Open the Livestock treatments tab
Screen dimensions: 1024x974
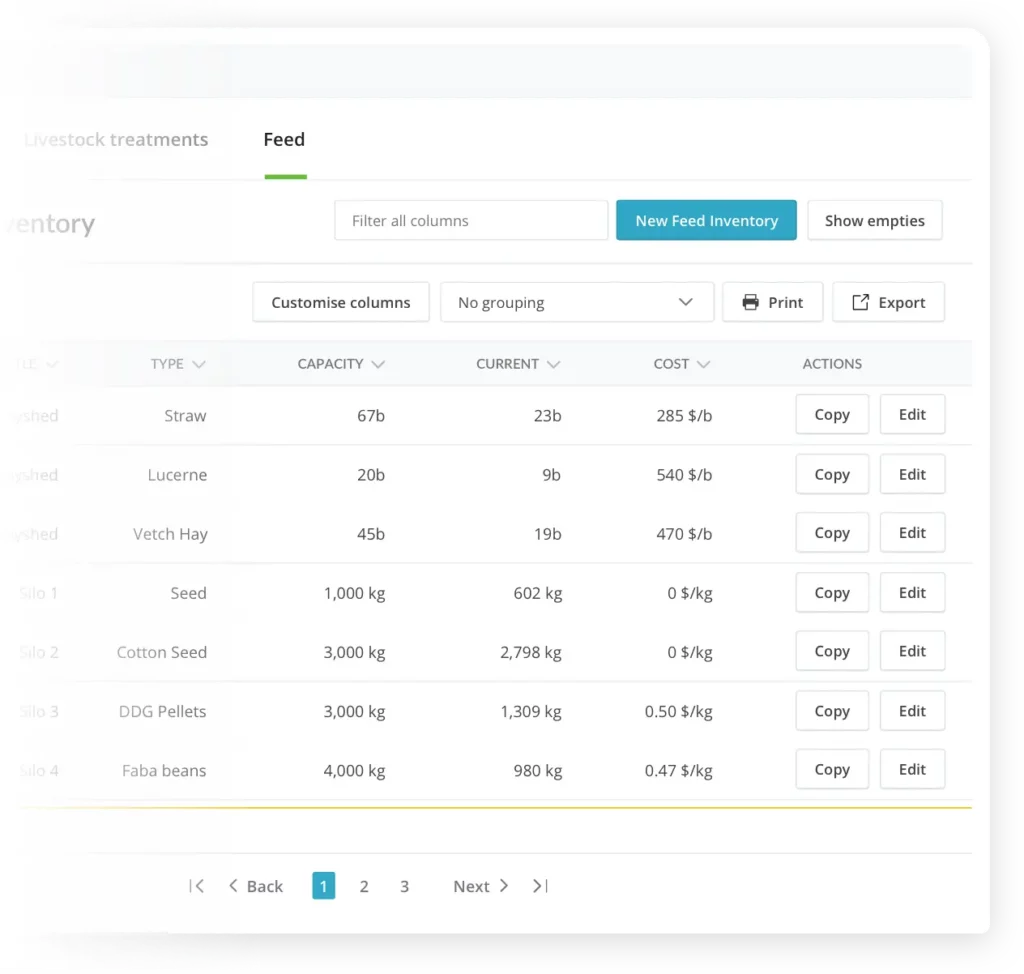(116, 140)
